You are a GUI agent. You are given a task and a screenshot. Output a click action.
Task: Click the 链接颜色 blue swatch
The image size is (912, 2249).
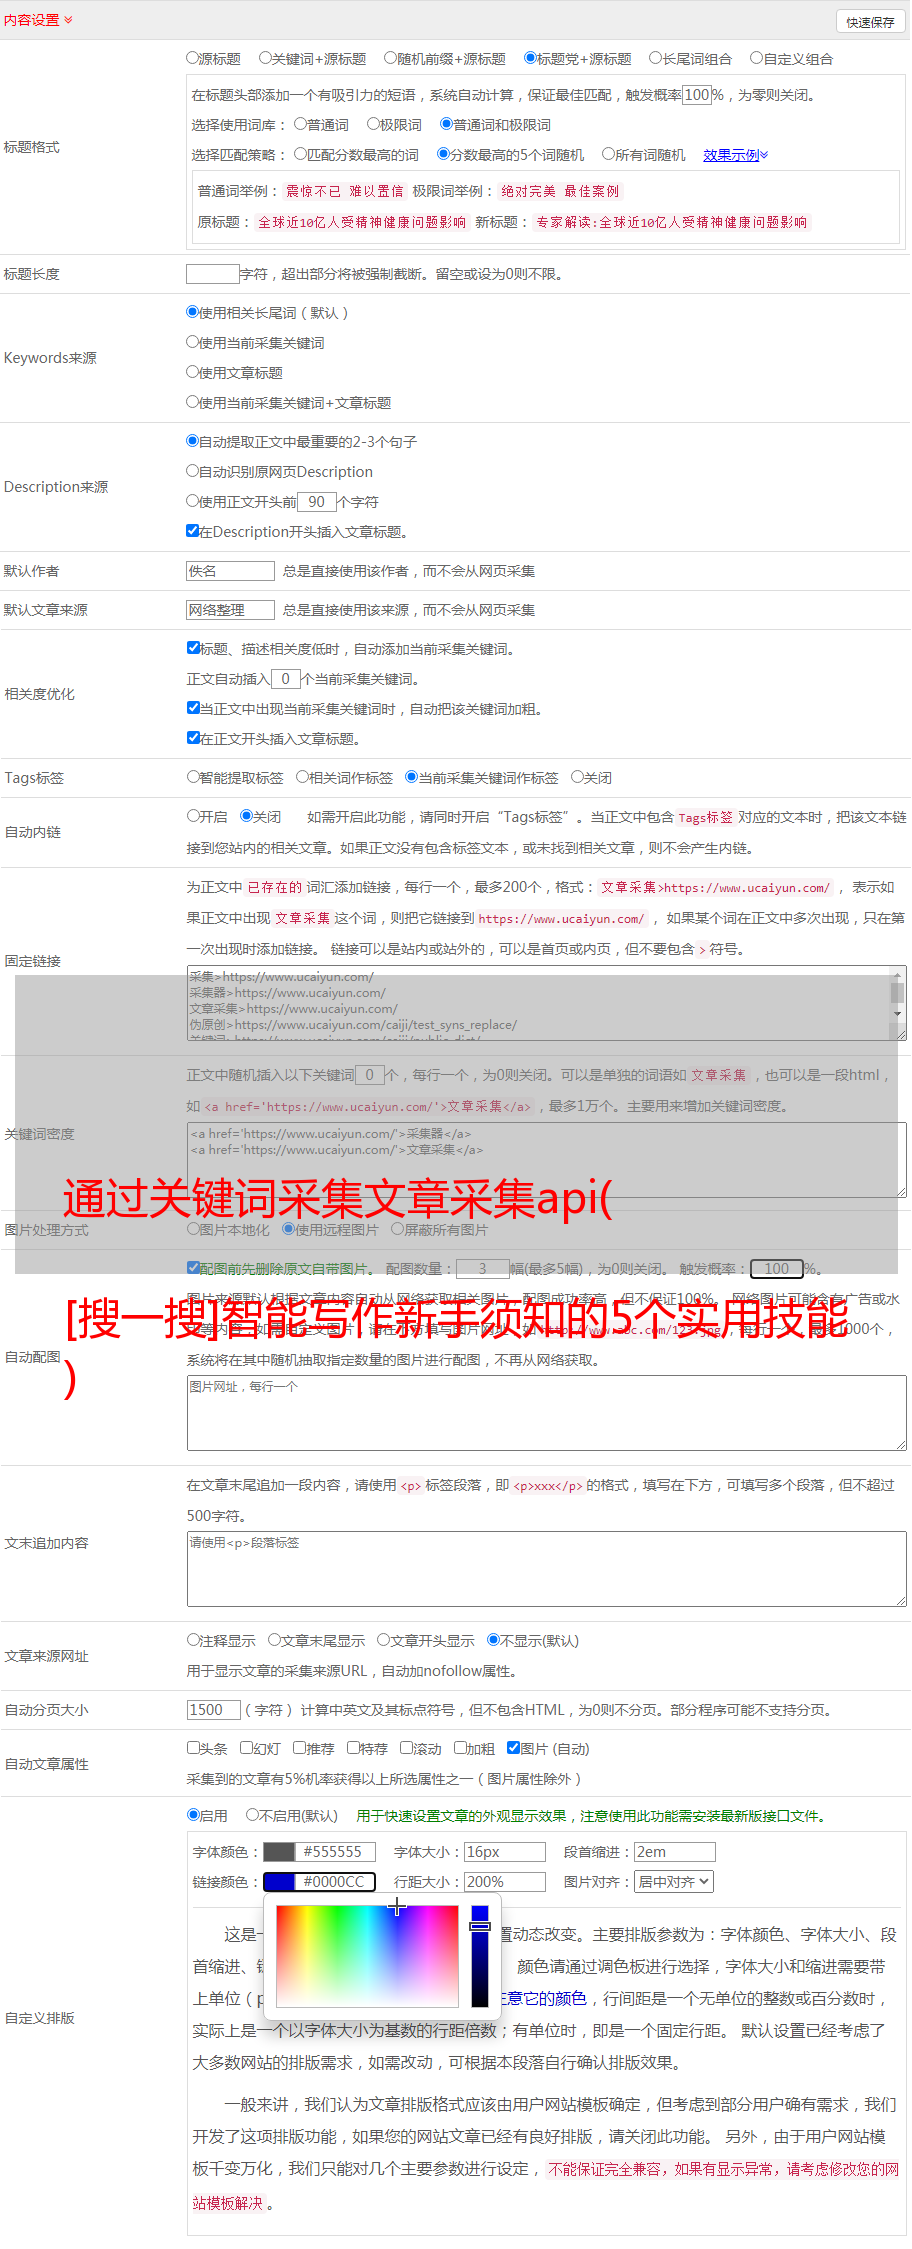click(x=279, y=1882)
